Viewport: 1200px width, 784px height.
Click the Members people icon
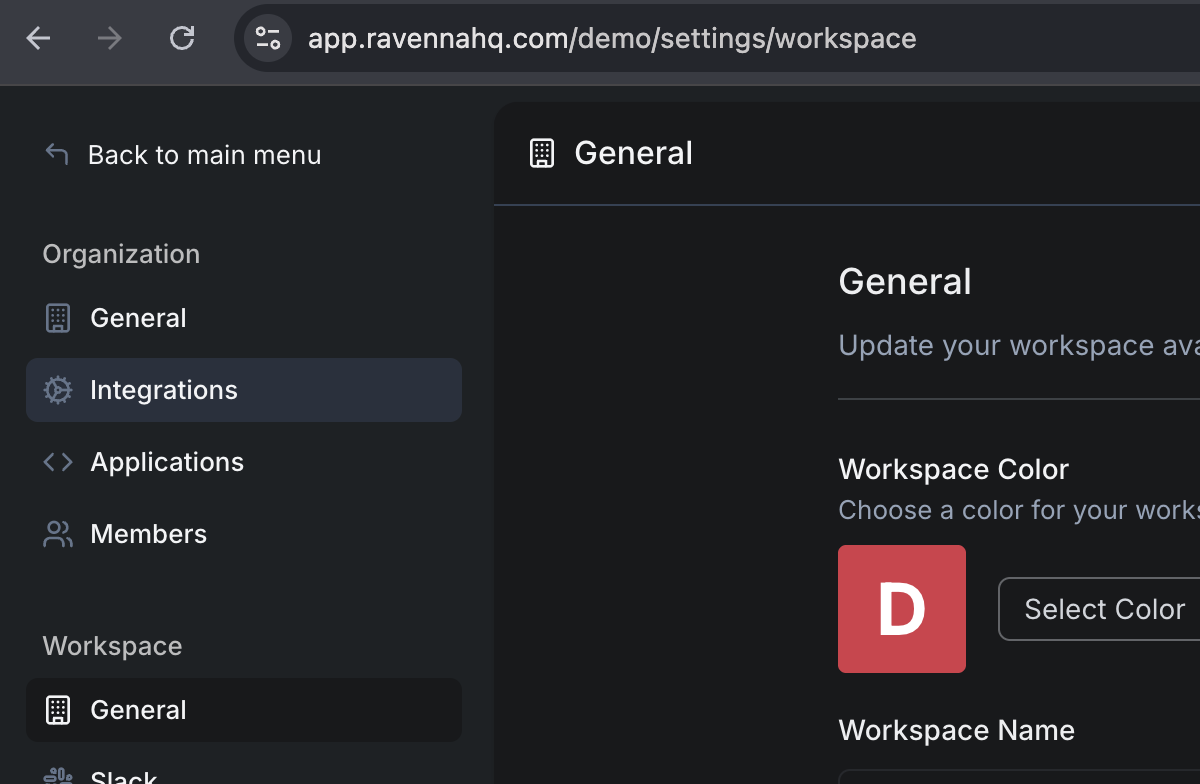click(x=58, y=534)
